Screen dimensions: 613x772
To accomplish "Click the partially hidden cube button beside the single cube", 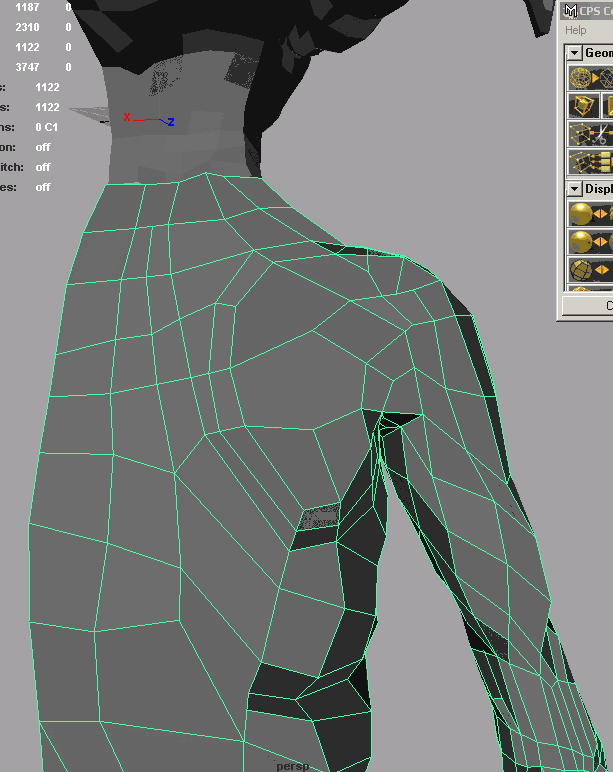I will click(x=608, y=106).
